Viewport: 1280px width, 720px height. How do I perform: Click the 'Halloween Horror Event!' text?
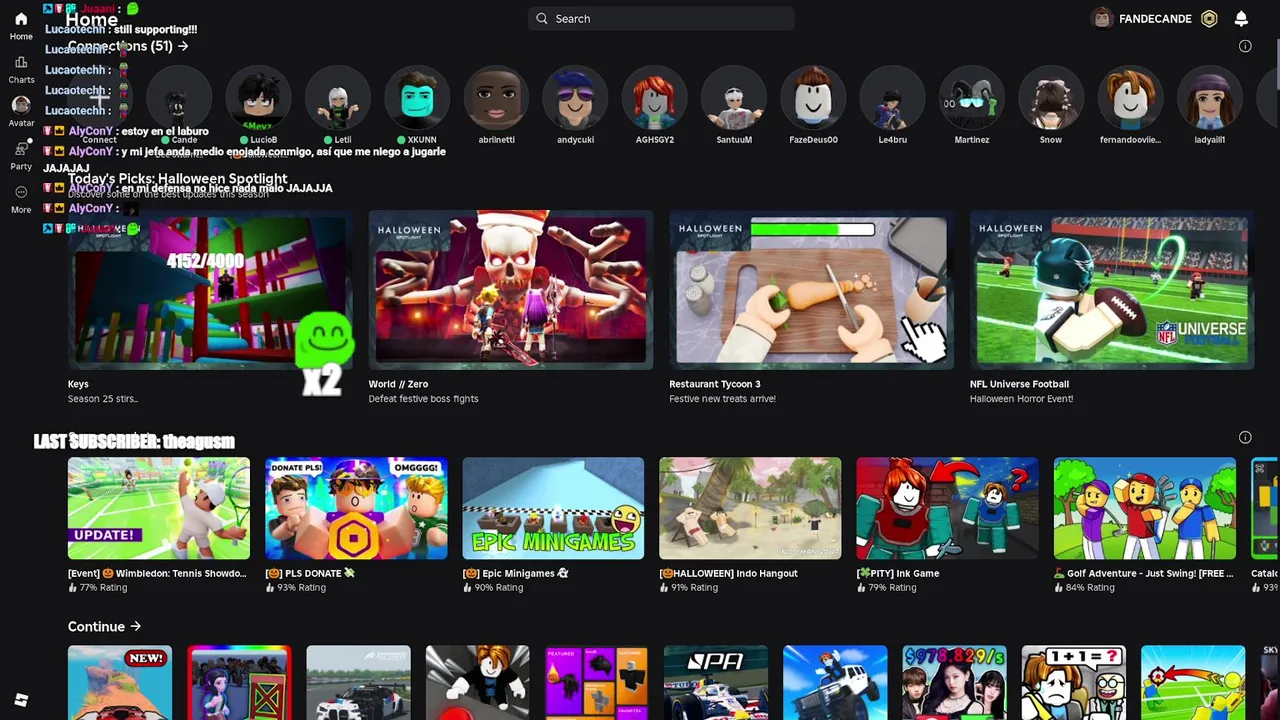point(1021,399)
